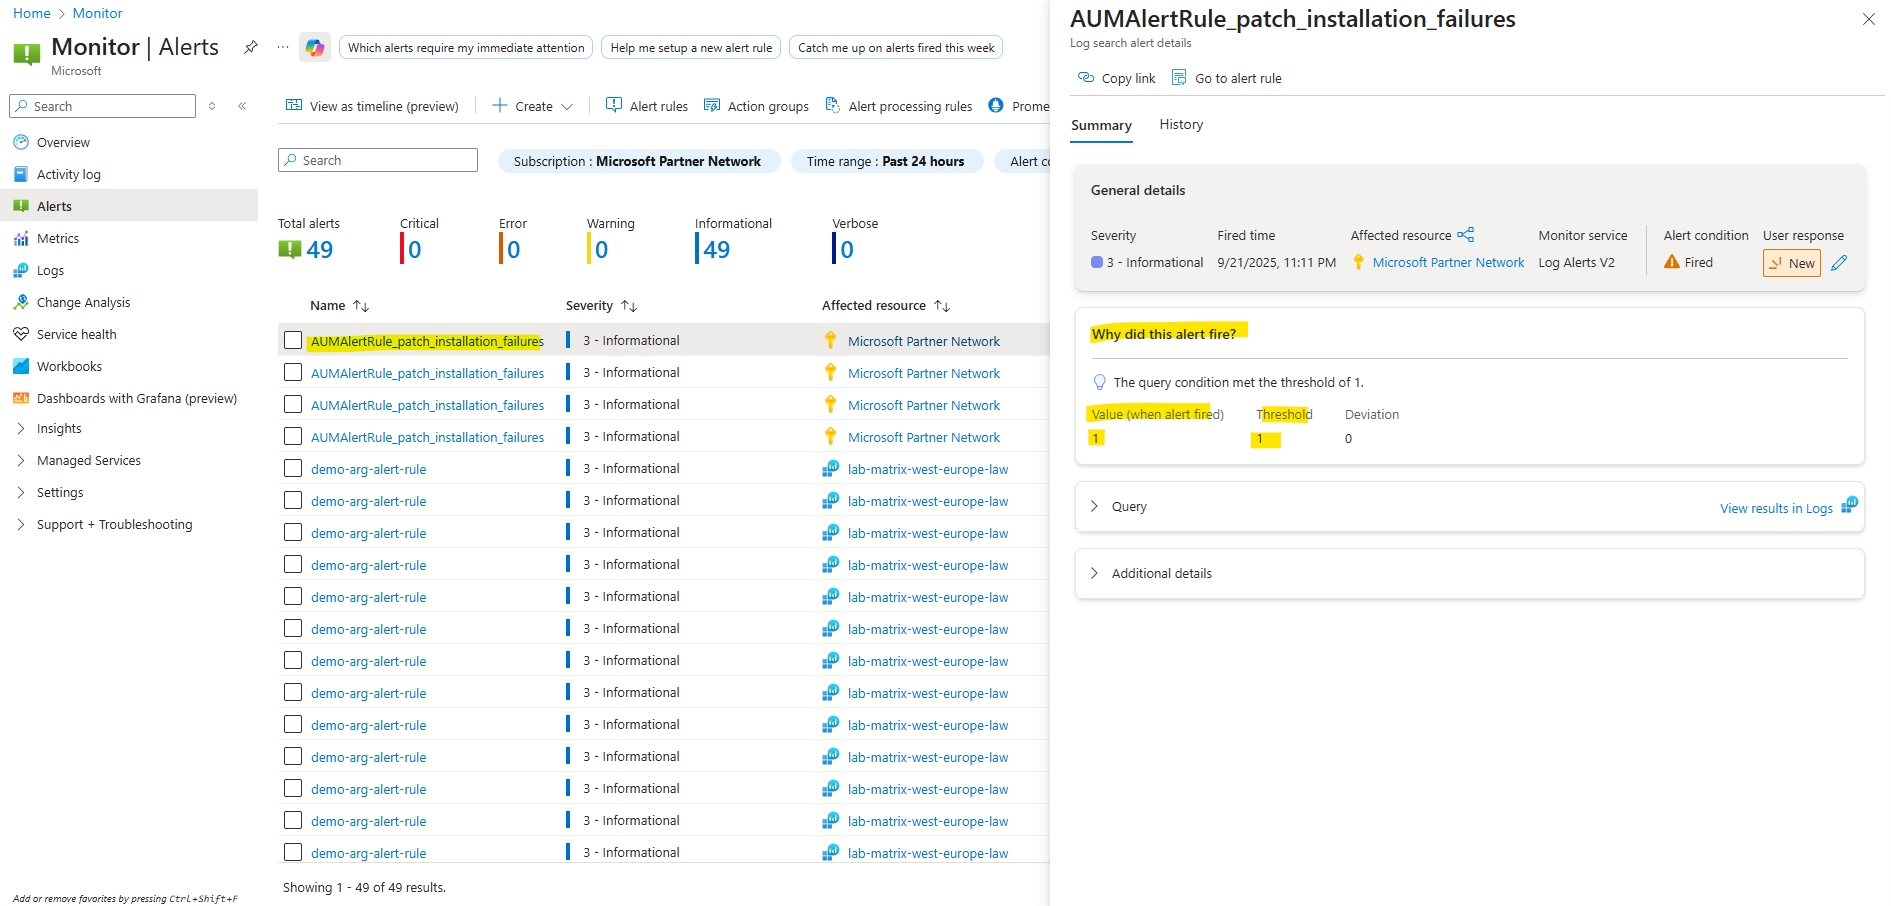Sort the Affected resource column
1891x906 pixels.
pyautogui.click(x=886, y=305)
